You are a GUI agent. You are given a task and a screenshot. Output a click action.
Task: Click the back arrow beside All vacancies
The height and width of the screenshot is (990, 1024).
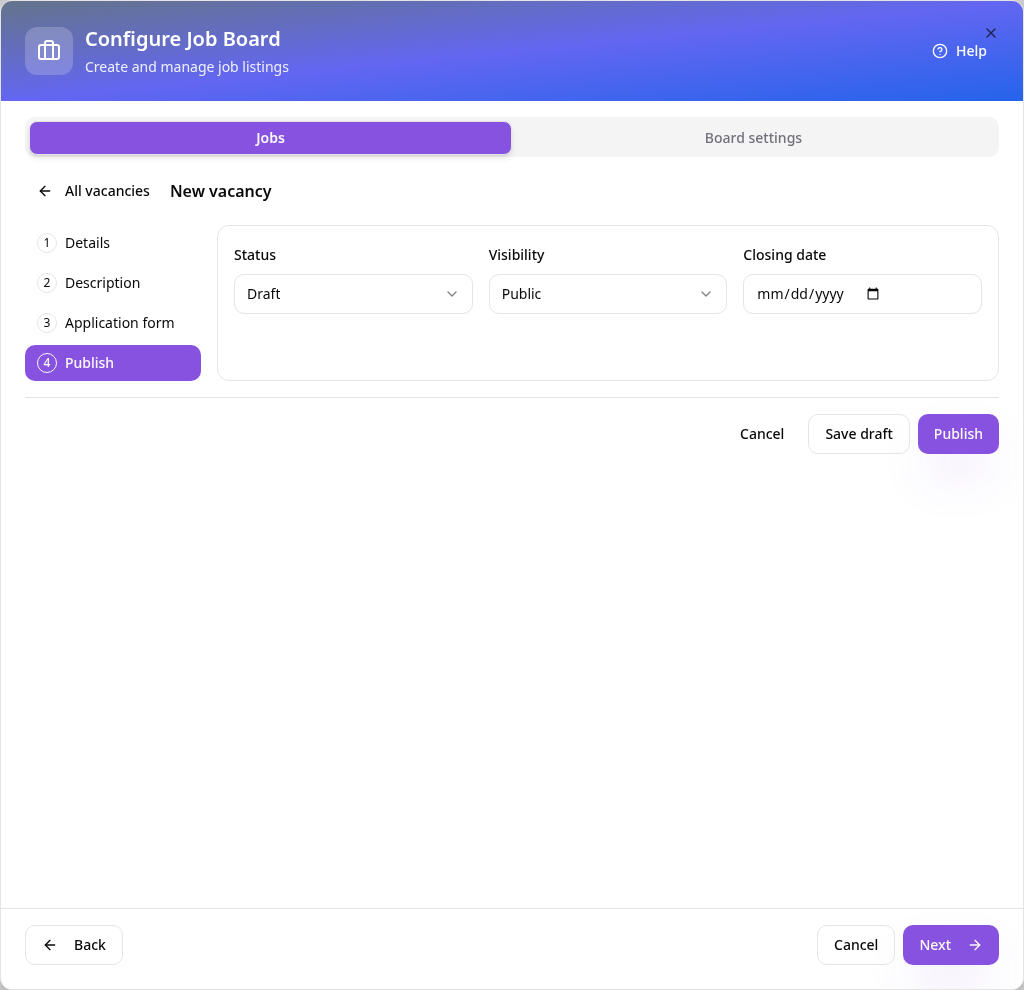44,191
